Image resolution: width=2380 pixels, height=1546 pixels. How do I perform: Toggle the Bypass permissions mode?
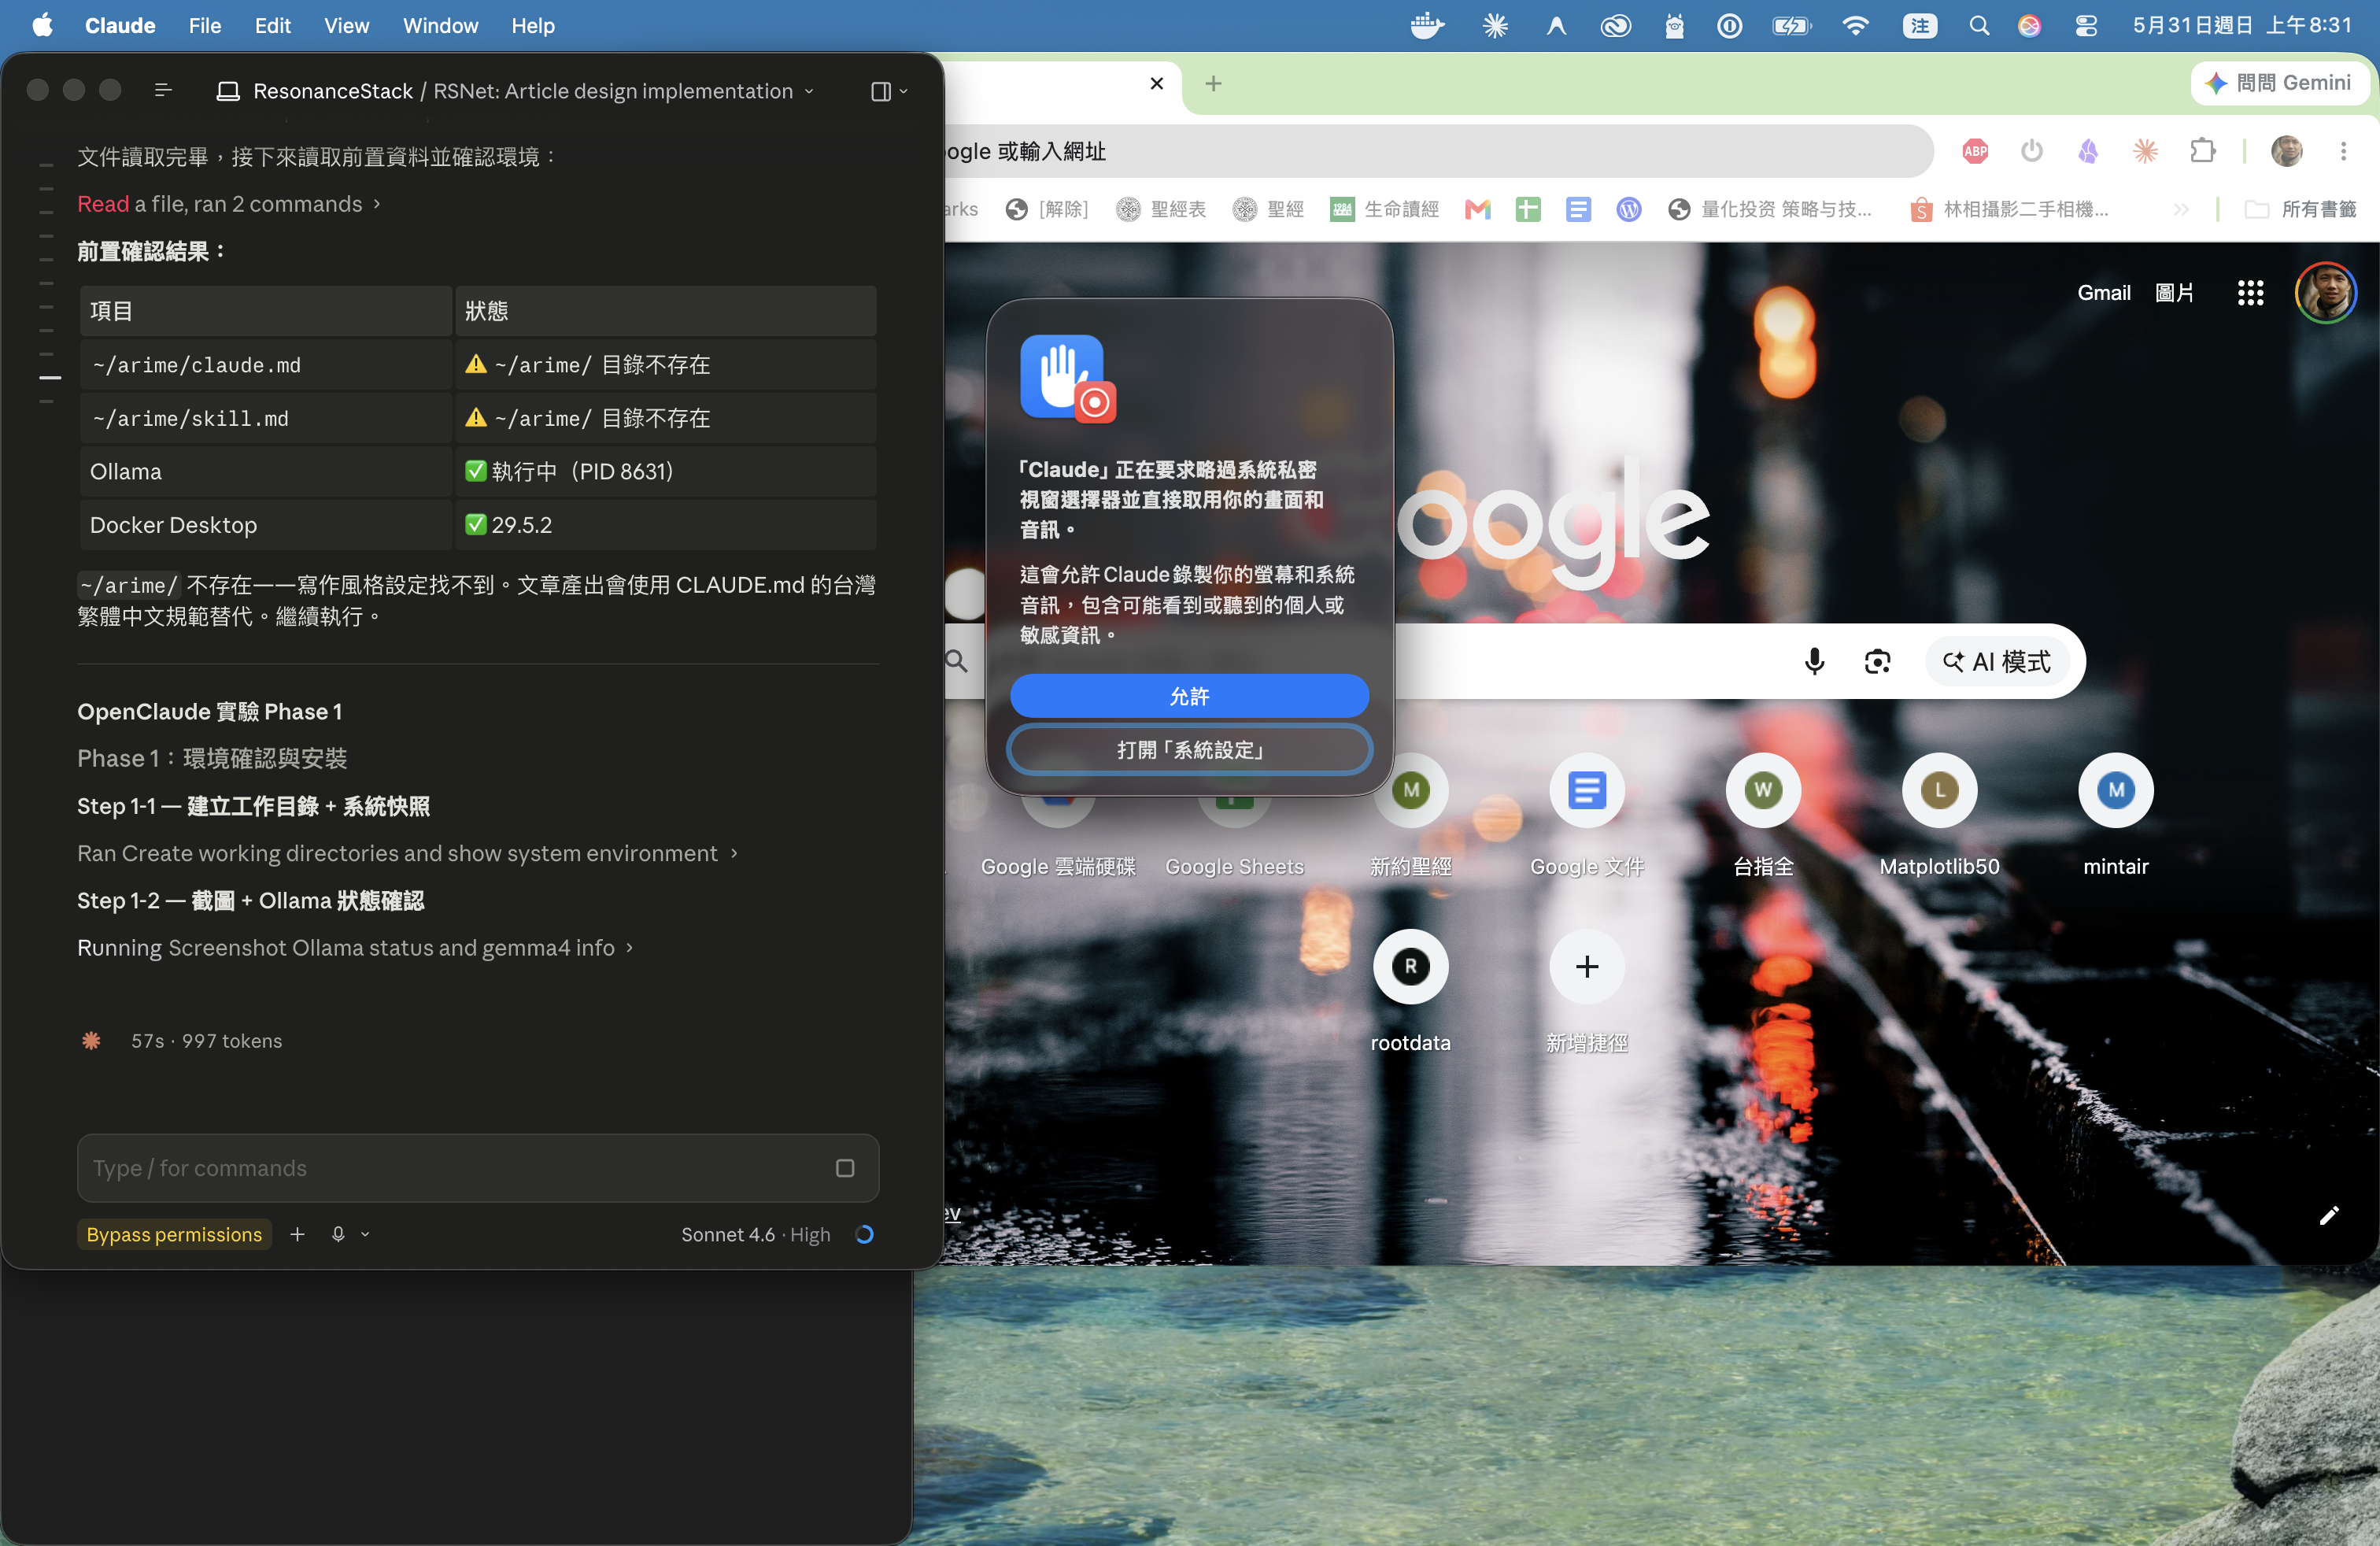pyautogui.click(x=174, y=1234)
